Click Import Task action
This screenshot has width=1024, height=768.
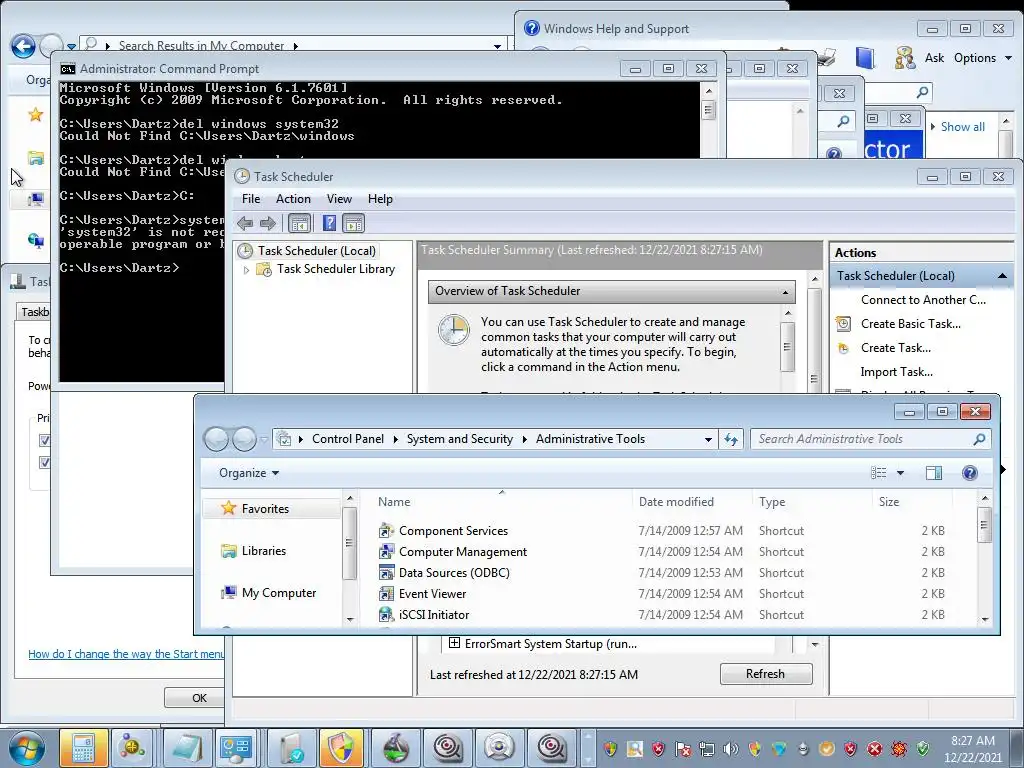[x=896, y=372]
